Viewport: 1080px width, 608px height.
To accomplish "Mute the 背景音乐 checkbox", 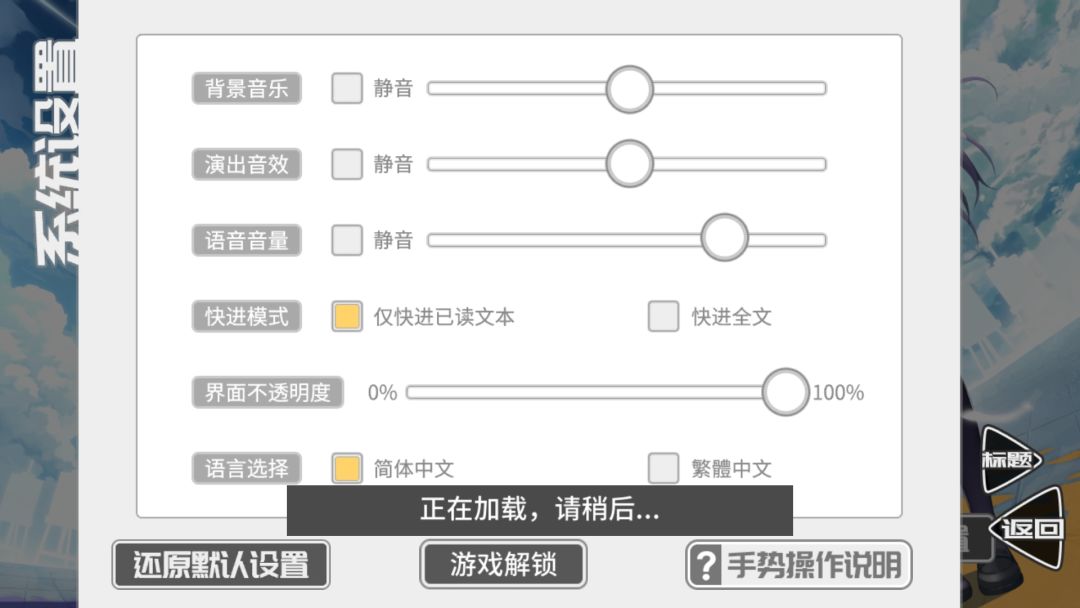I will (x=346, y=88).
